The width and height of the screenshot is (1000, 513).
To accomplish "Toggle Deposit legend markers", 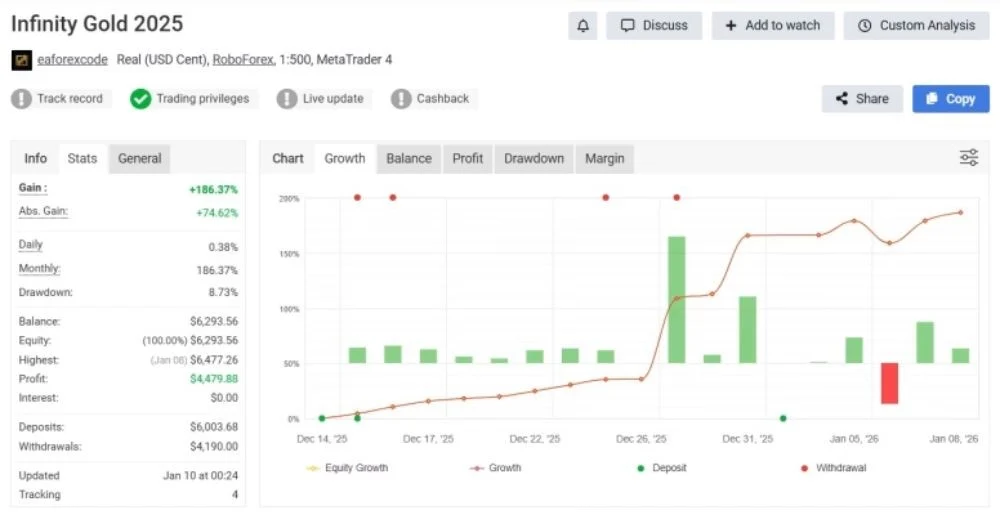I will coord(662,468).
